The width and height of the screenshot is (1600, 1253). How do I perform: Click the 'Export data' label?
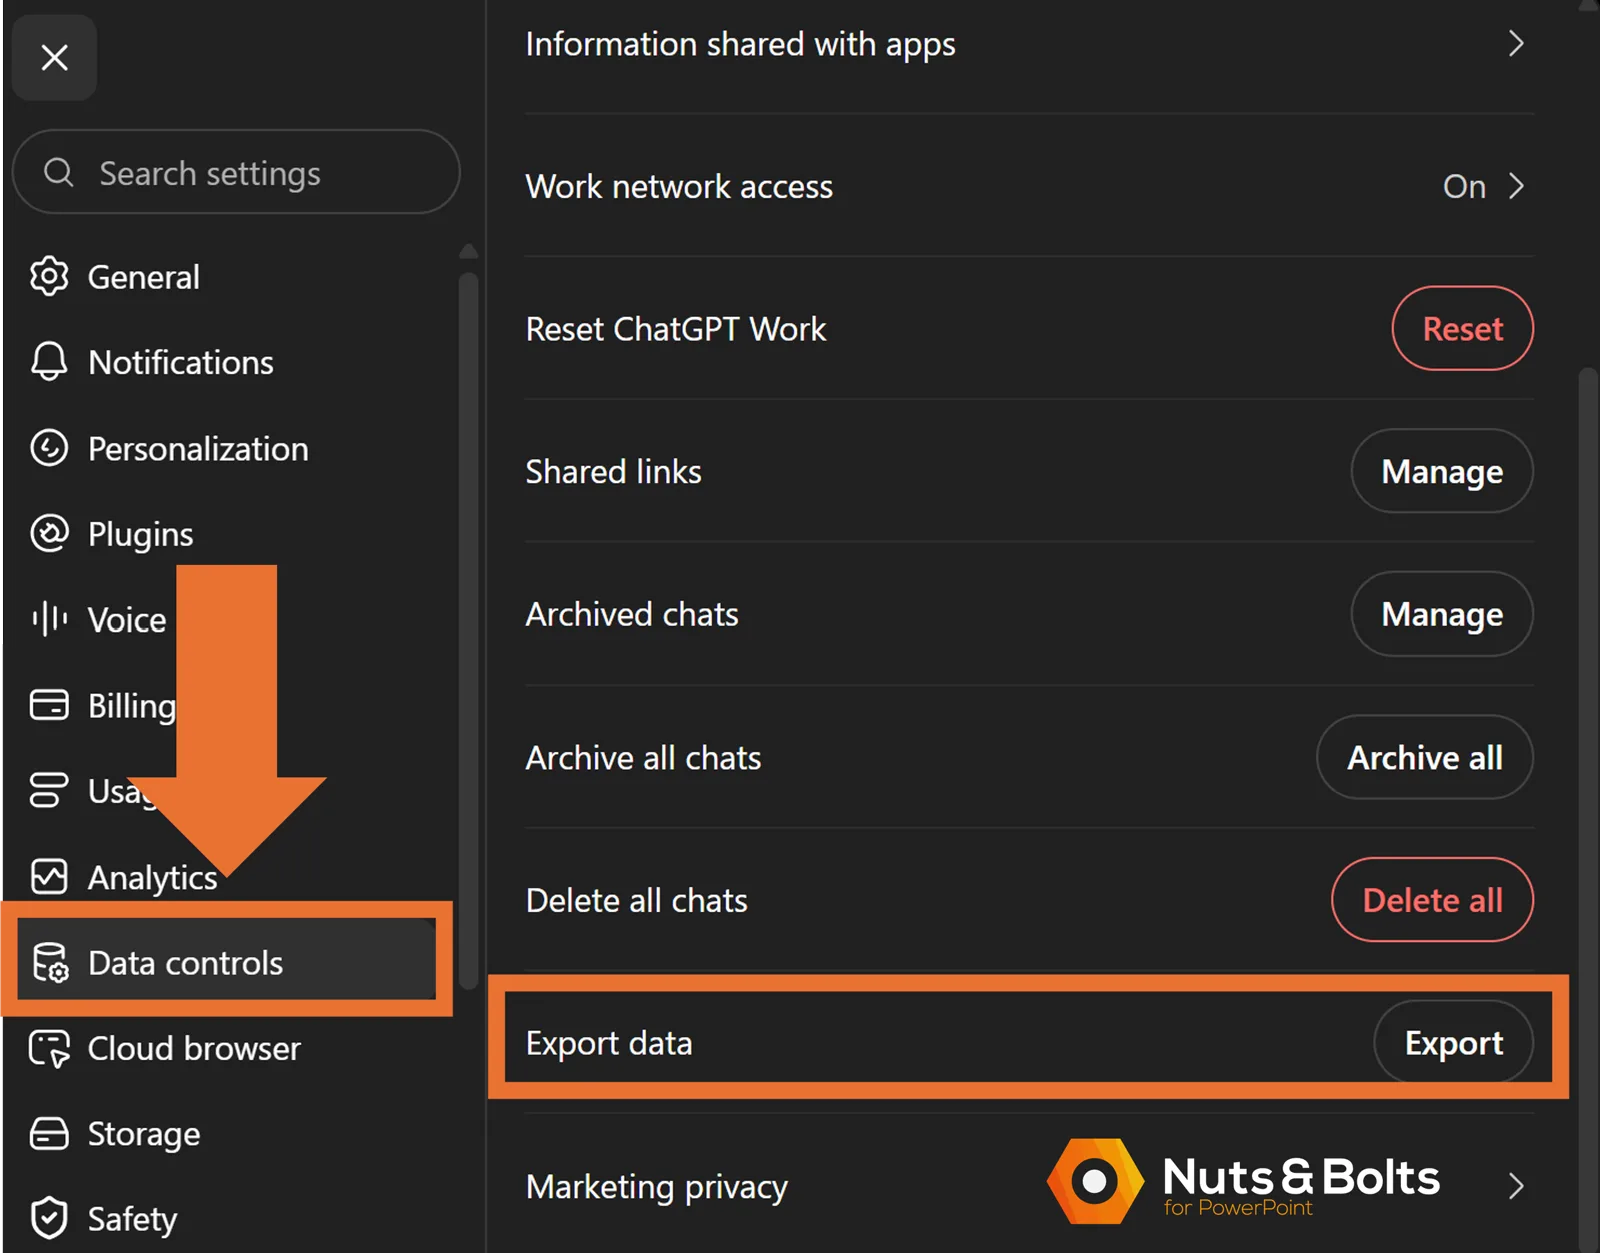point(609,1044)
